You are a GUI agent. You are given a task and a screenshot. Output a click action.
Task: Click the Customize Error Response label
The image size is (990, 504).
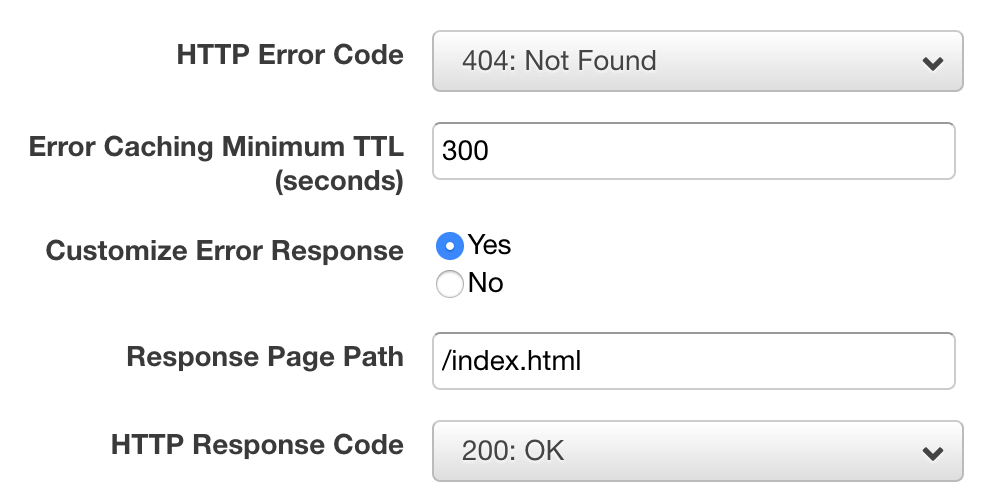[224, 251]
